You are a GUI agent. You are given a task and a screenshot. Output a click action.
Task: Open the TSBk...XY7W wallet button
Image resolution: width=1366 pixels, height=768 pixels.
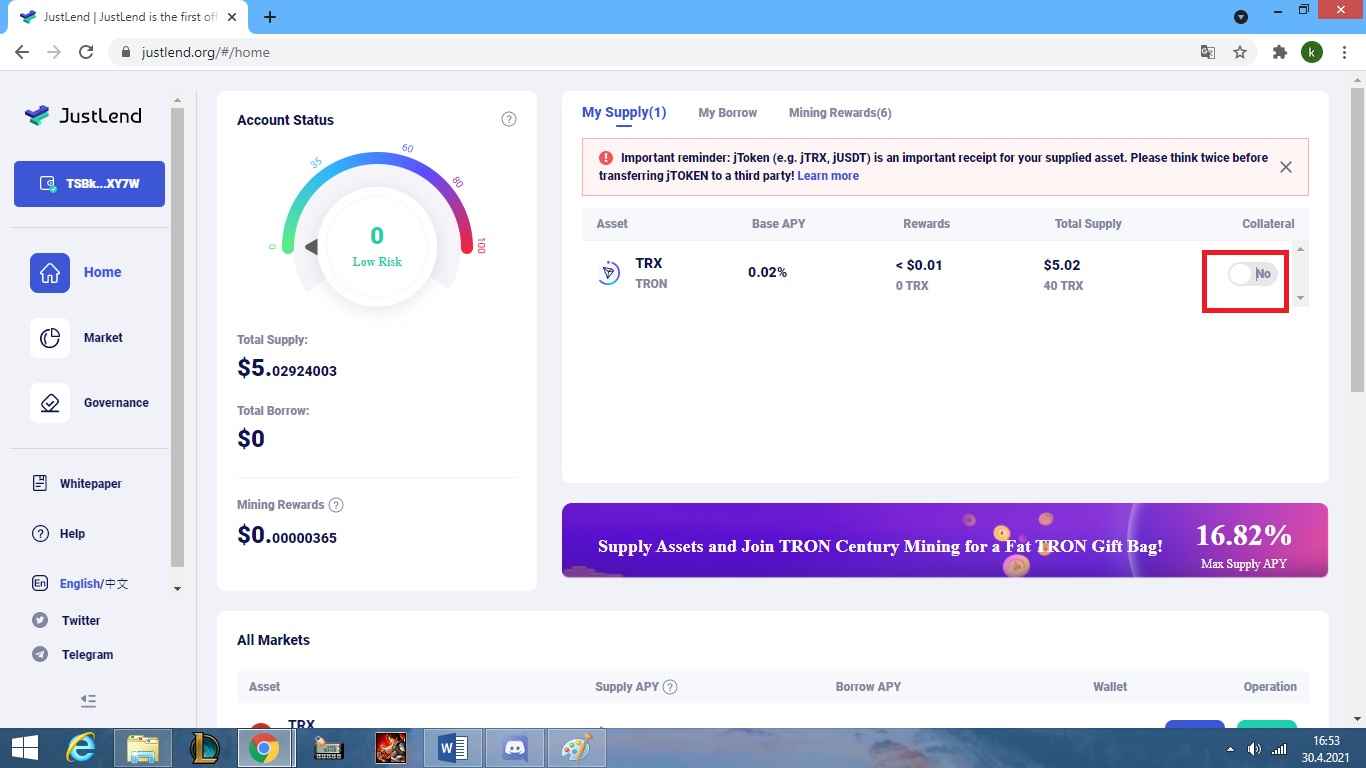click(89, 184)
